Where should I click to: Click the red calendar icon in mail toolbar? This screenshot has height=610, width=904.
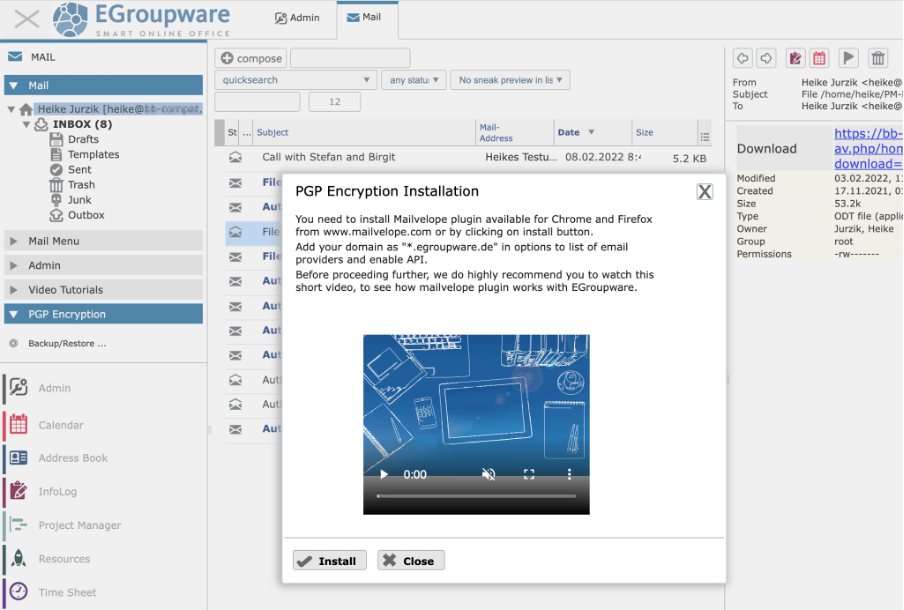(x=819, y=58)
